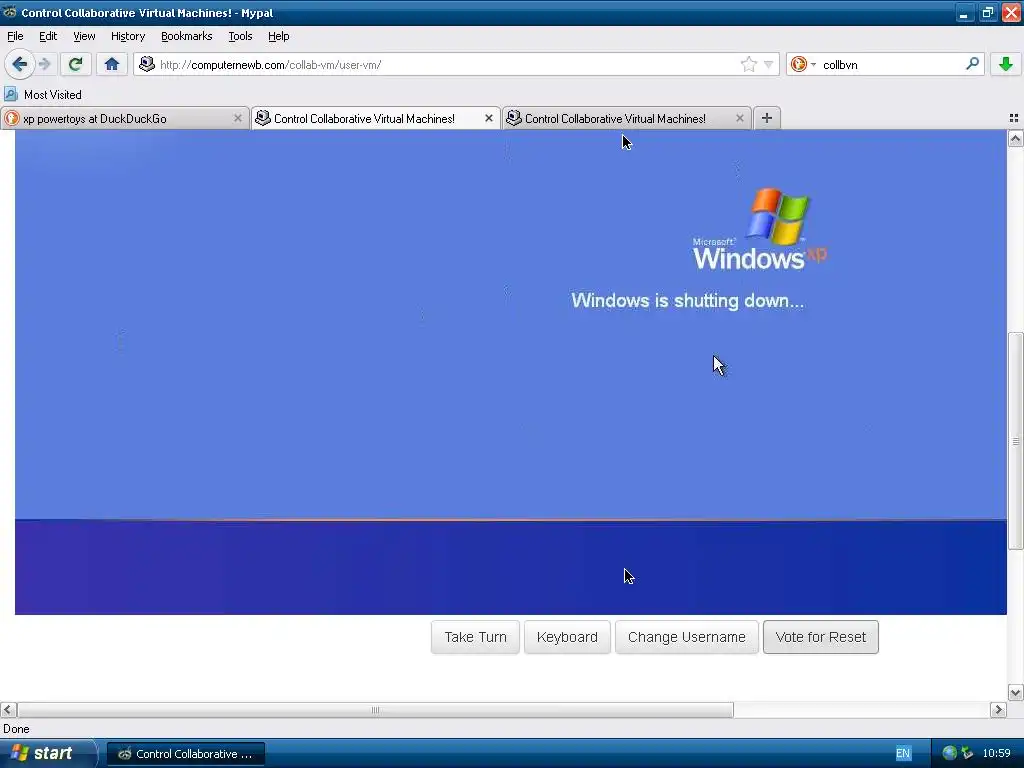Viewport: 1024px width, 768px height.
Task: Click the Change Username button
Action: click(686, 637)
